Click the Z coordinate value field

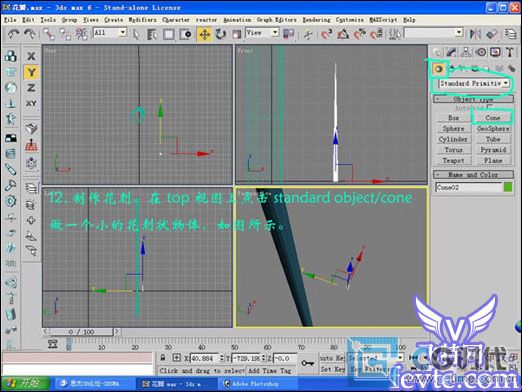click(x=285, y=358)
